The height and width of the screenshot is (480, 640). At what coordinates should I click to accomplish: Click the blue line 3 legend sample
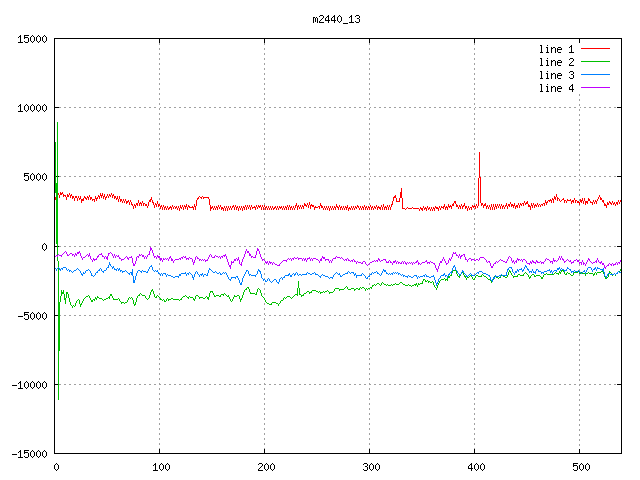tap(596, 75)
